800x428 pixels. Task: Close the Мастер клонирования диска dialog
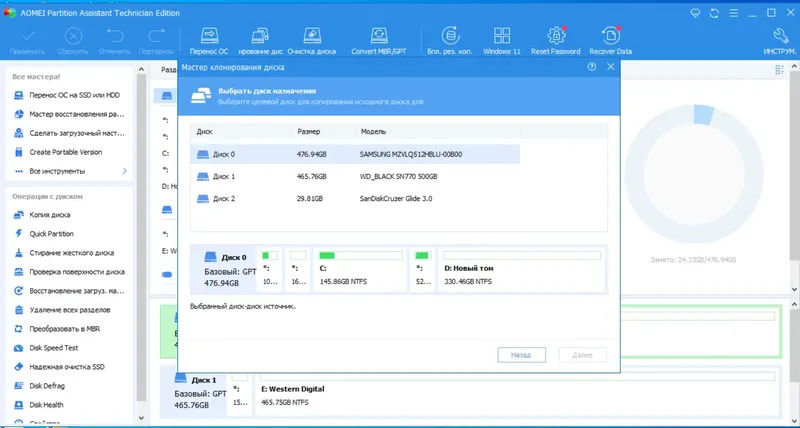click(x=611, y=67)
